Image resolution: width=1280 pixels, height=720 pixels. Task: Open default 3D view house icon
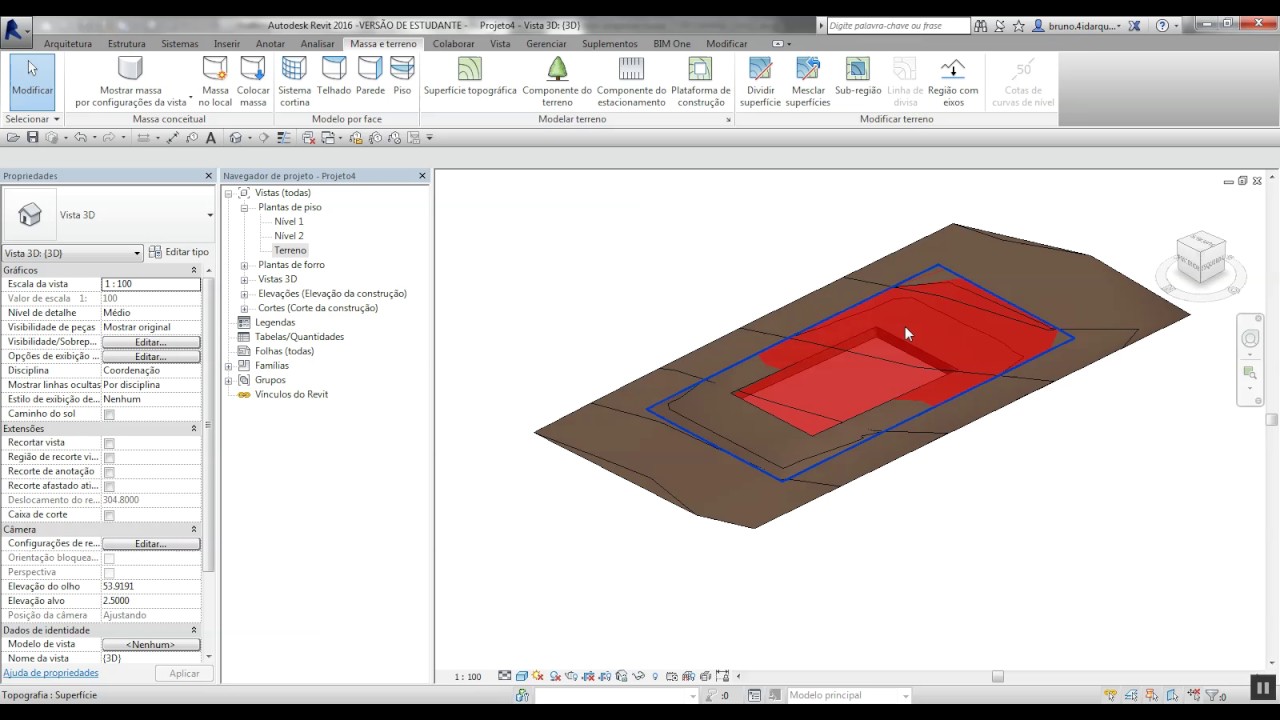237,138
